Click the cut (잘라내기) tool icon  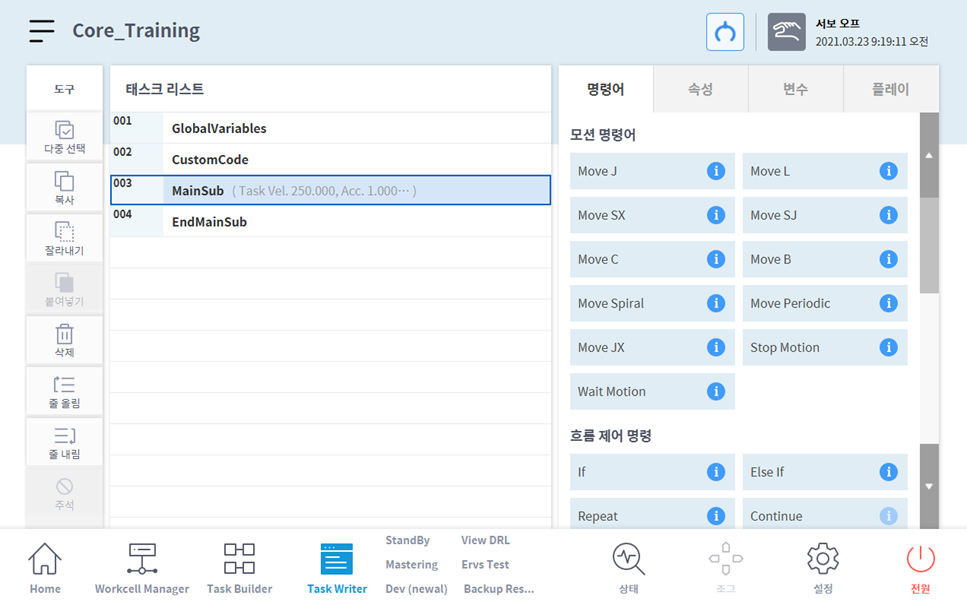click(64, 238)
